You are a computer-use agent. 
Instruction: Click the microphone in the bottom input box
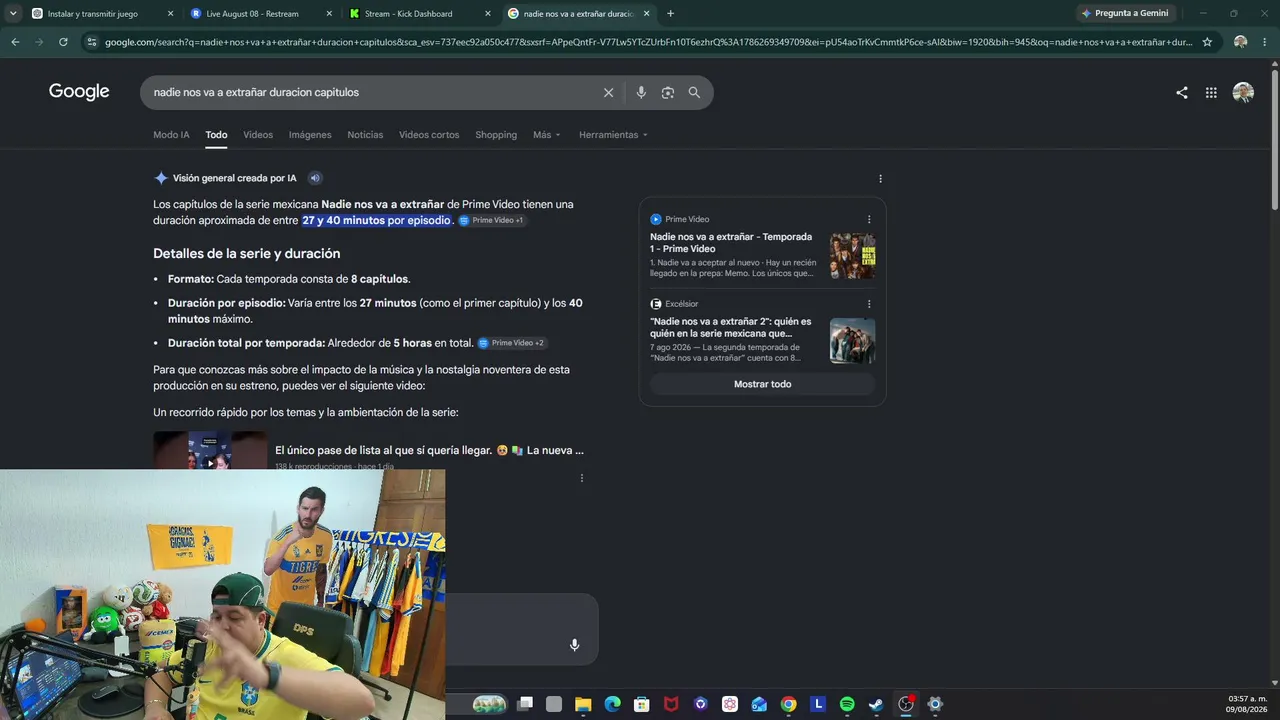(574, 645)
